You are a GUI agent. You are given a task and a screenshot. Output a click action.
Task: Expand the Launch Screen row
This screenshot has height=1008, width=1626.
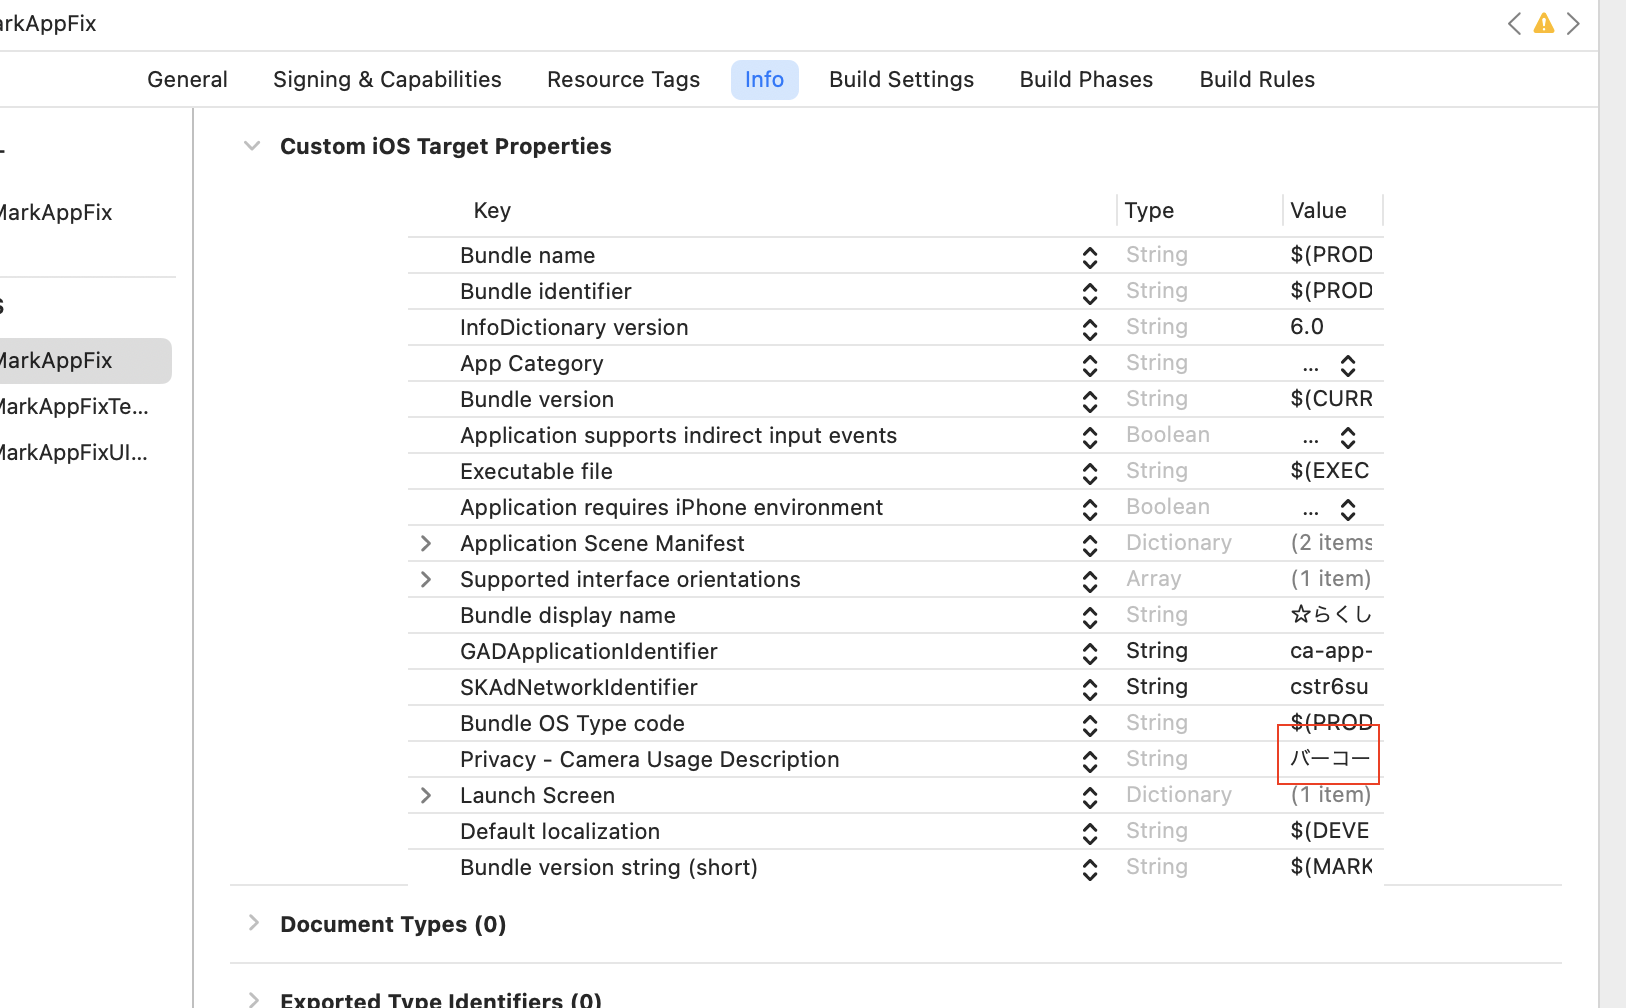(x=426, y=795)
